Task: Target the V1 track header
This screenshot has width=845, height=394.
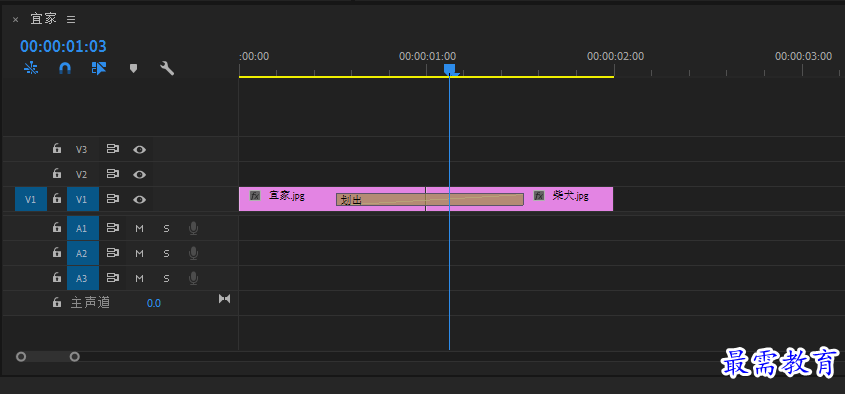Action: (83, 199)
